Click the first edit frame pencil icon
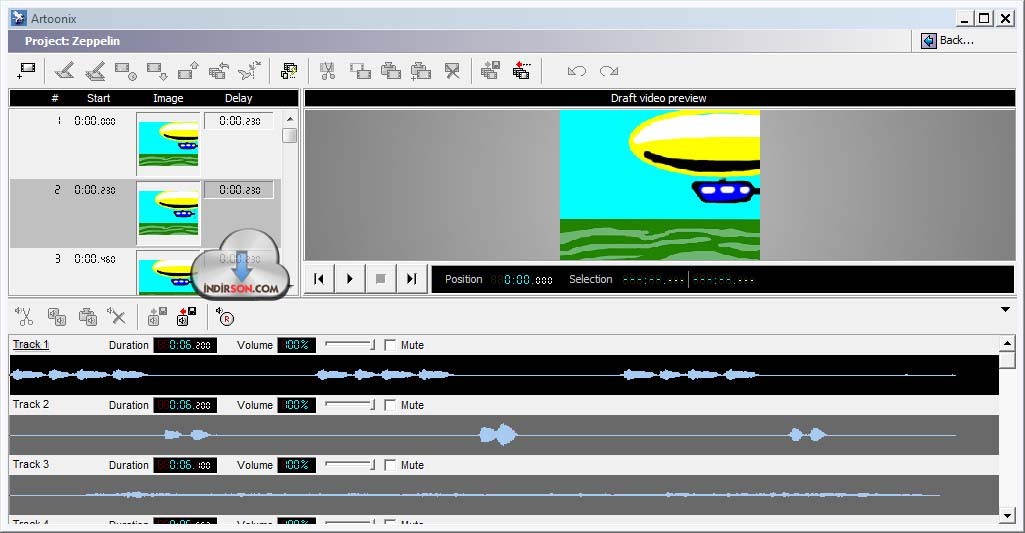The image size is (1025, 533). click(64, 71)
